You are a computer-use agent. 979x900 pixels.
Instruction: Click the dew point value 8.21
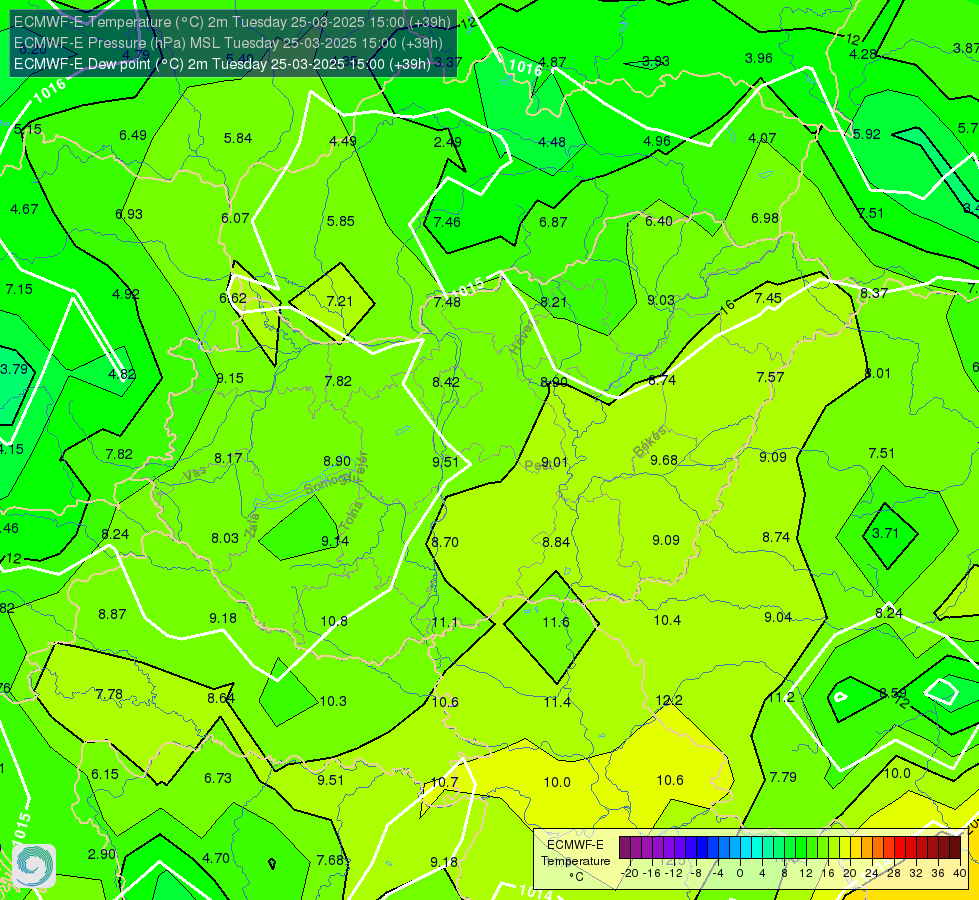click(553, 302)
